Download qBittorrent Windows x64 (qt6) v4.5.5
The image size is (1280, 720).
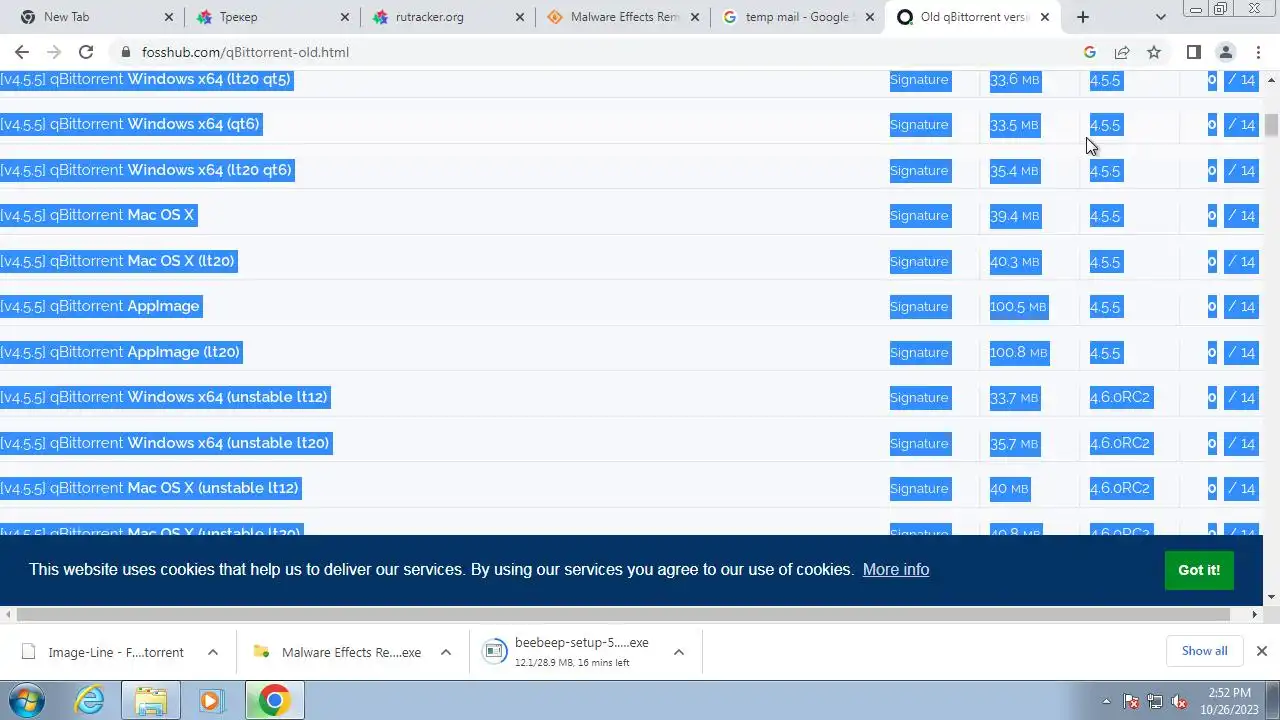point(130,124)
